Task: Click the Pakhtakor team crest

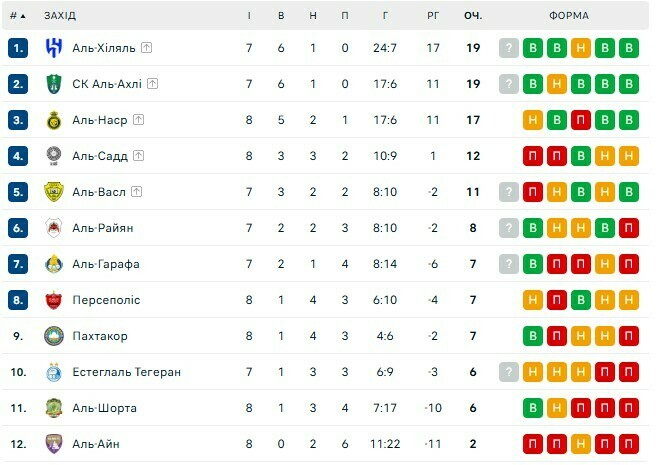Action: (54, 336)
